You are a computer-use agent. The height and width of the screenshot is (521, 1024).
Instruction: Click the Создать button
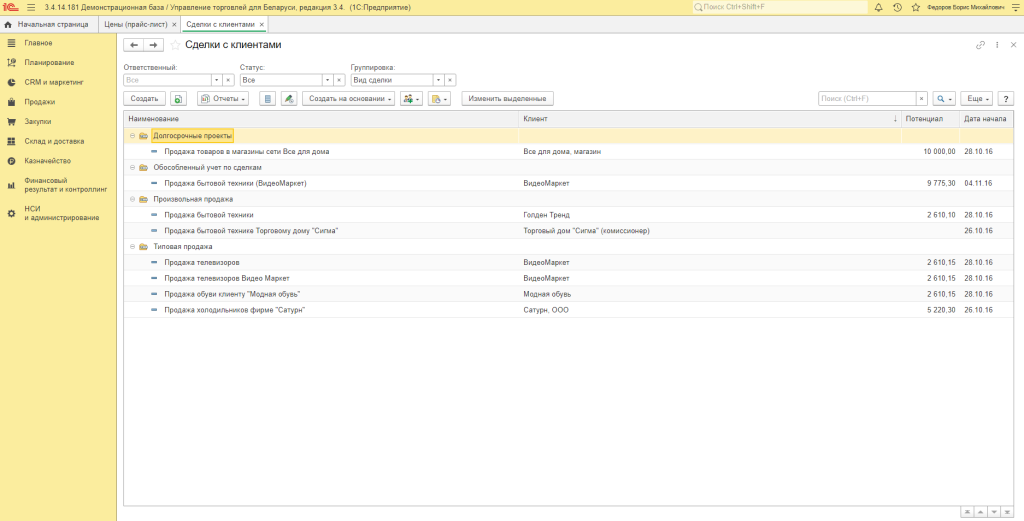(144, 99)
